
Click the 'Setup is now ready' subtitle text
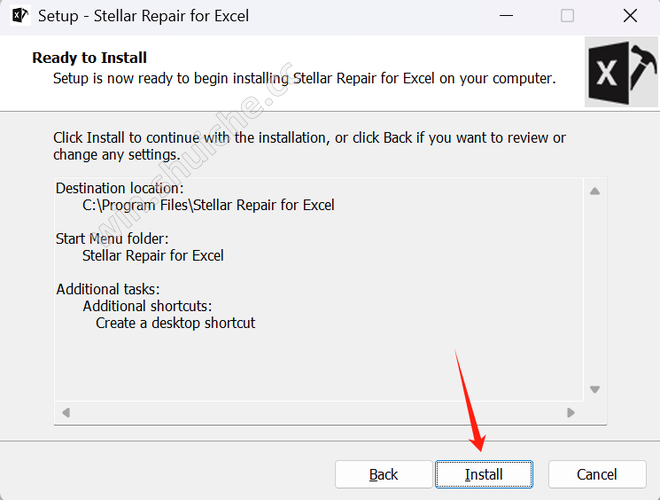click(x=304, y=78)
